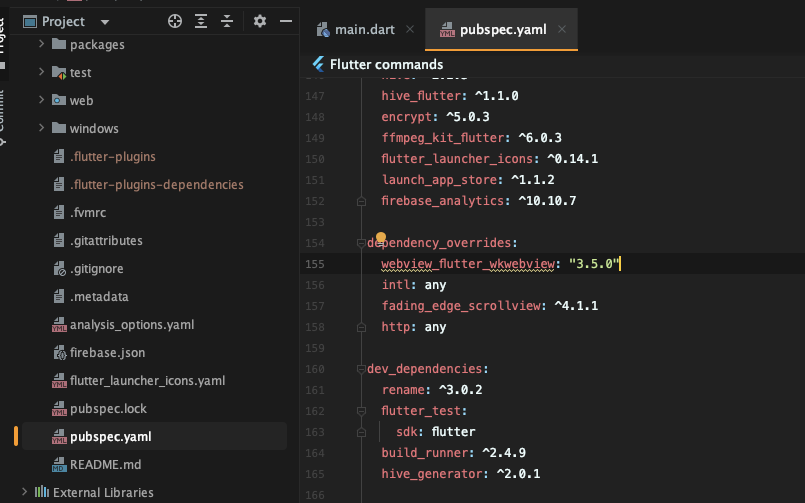The width and height of the screenshot is (805, 503).
Task: Hide the Project tool window
Action: 286,21
